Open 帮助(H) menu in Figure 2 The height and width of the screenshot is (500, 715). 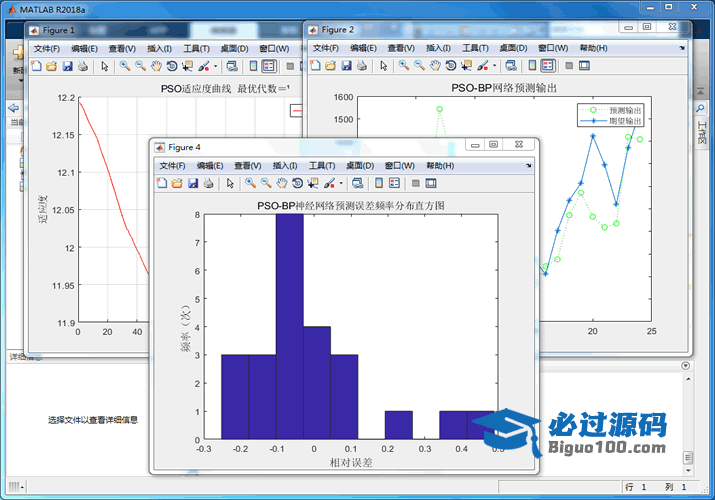coord(593,48)
